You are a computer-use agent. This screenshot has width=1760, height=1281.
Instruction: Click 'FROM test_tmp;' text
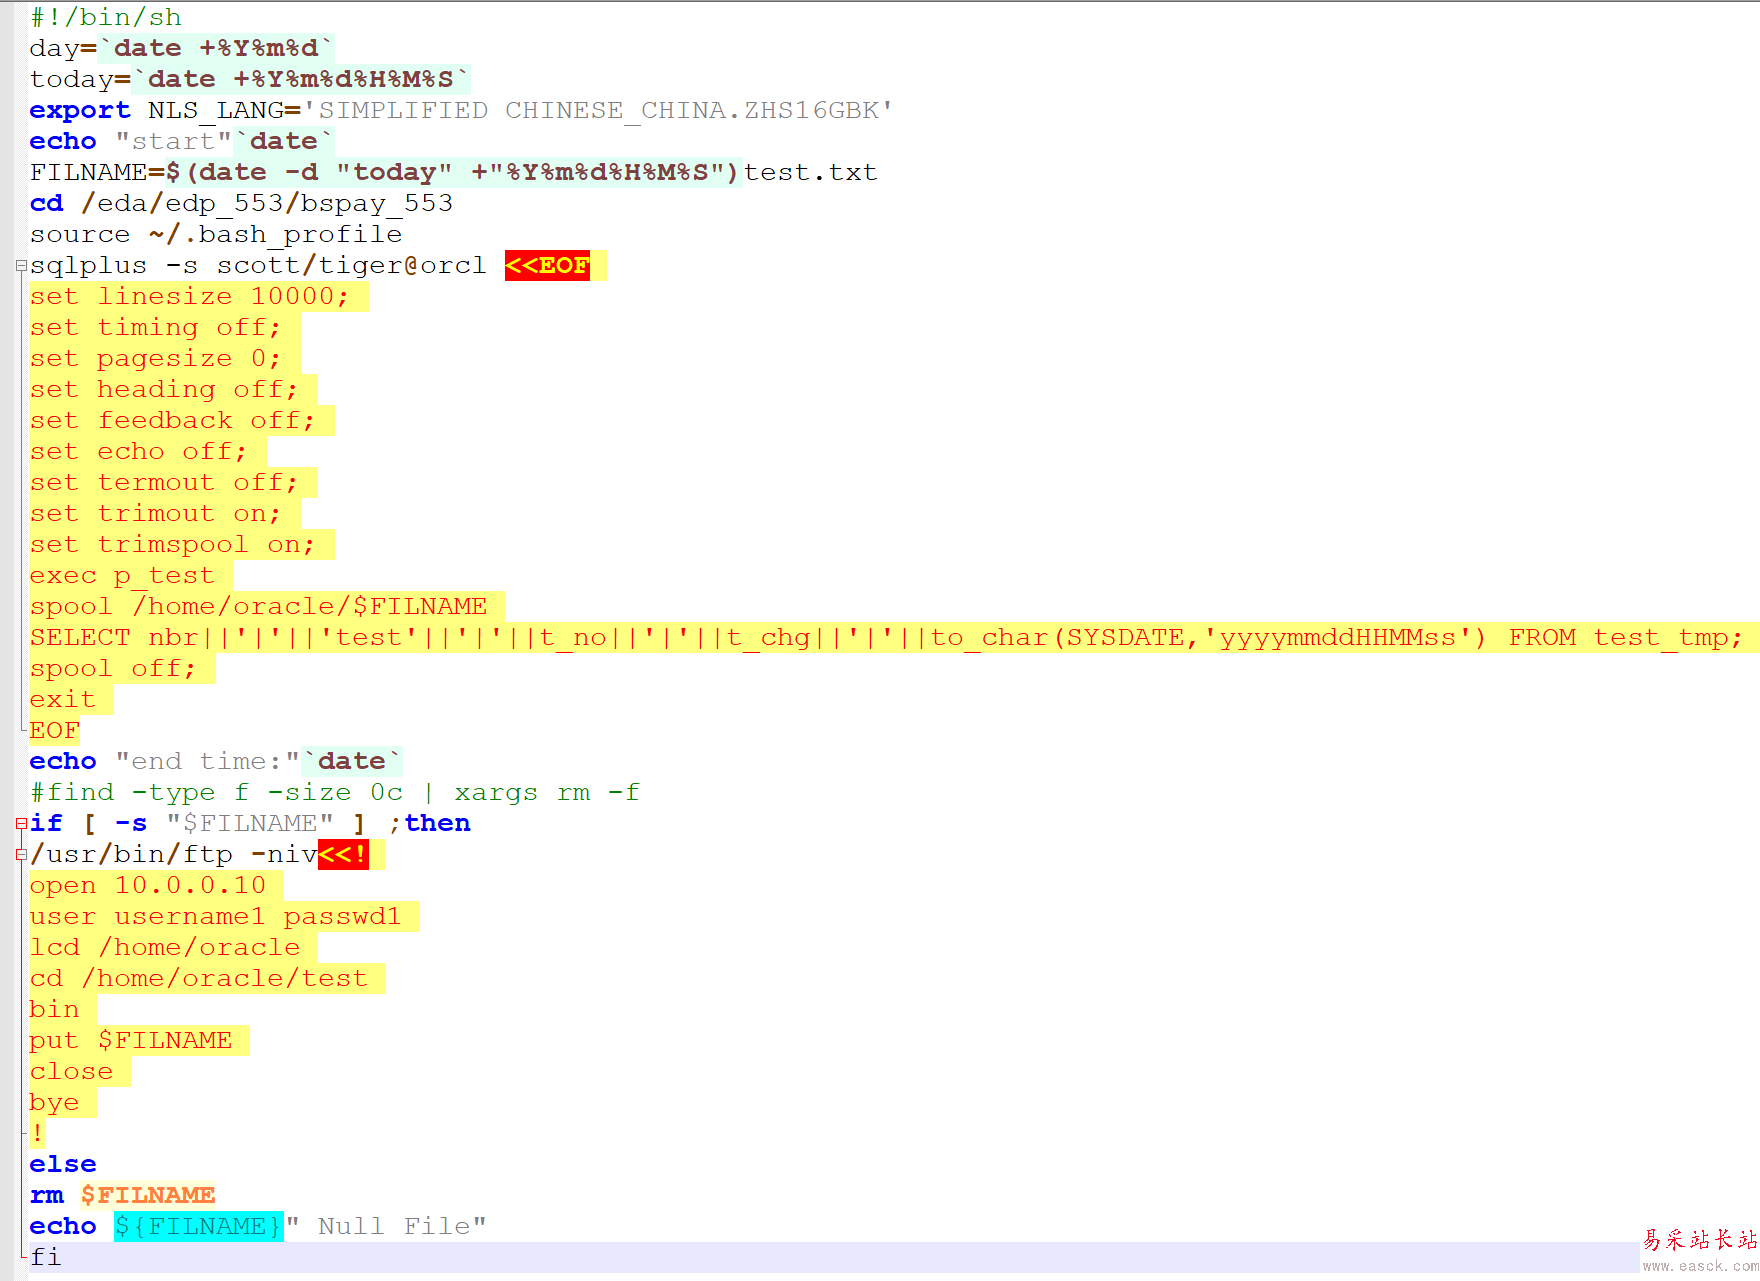coord(1626,637)
